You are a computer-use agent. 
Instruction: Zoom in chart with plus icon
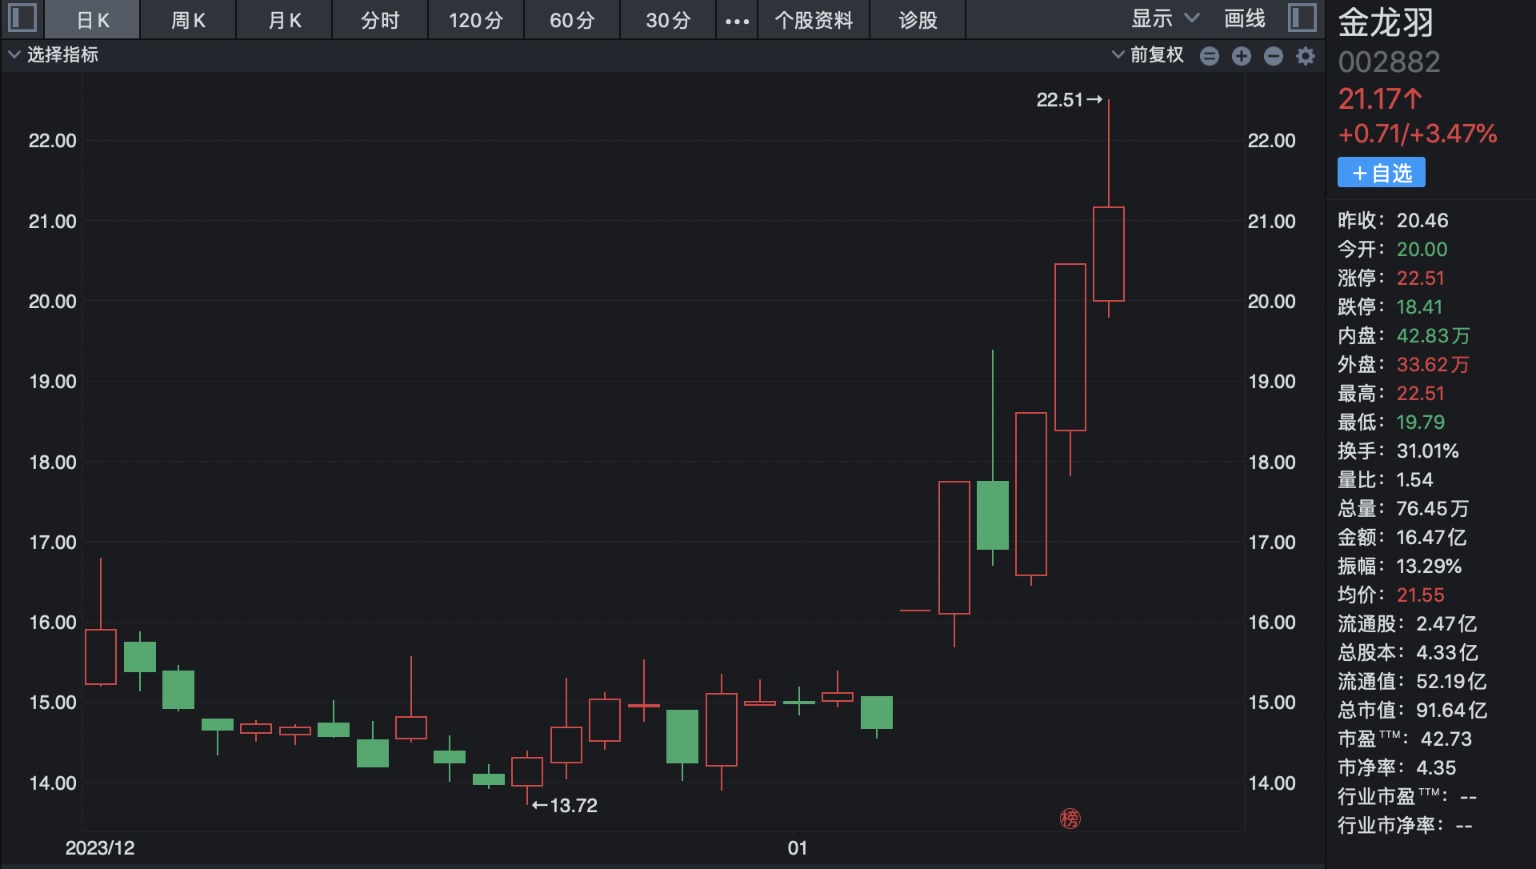pyautogui.click(x=1241, y=56)
